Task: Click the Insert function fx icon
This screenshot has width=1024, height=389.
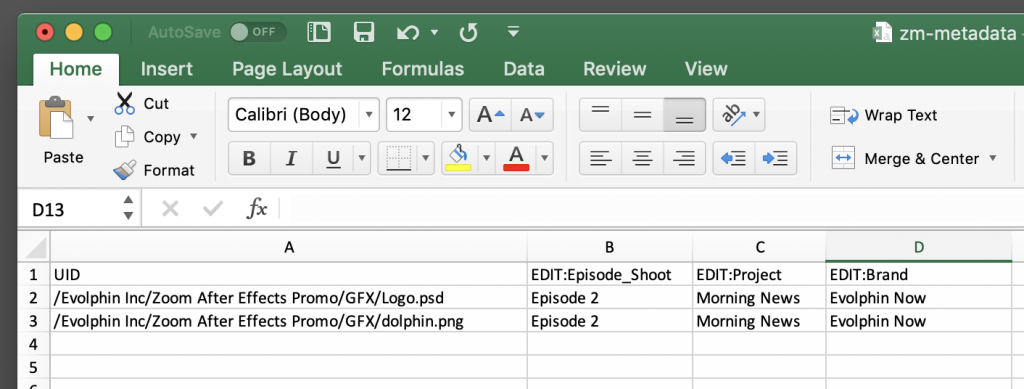Action: (257, 209)
